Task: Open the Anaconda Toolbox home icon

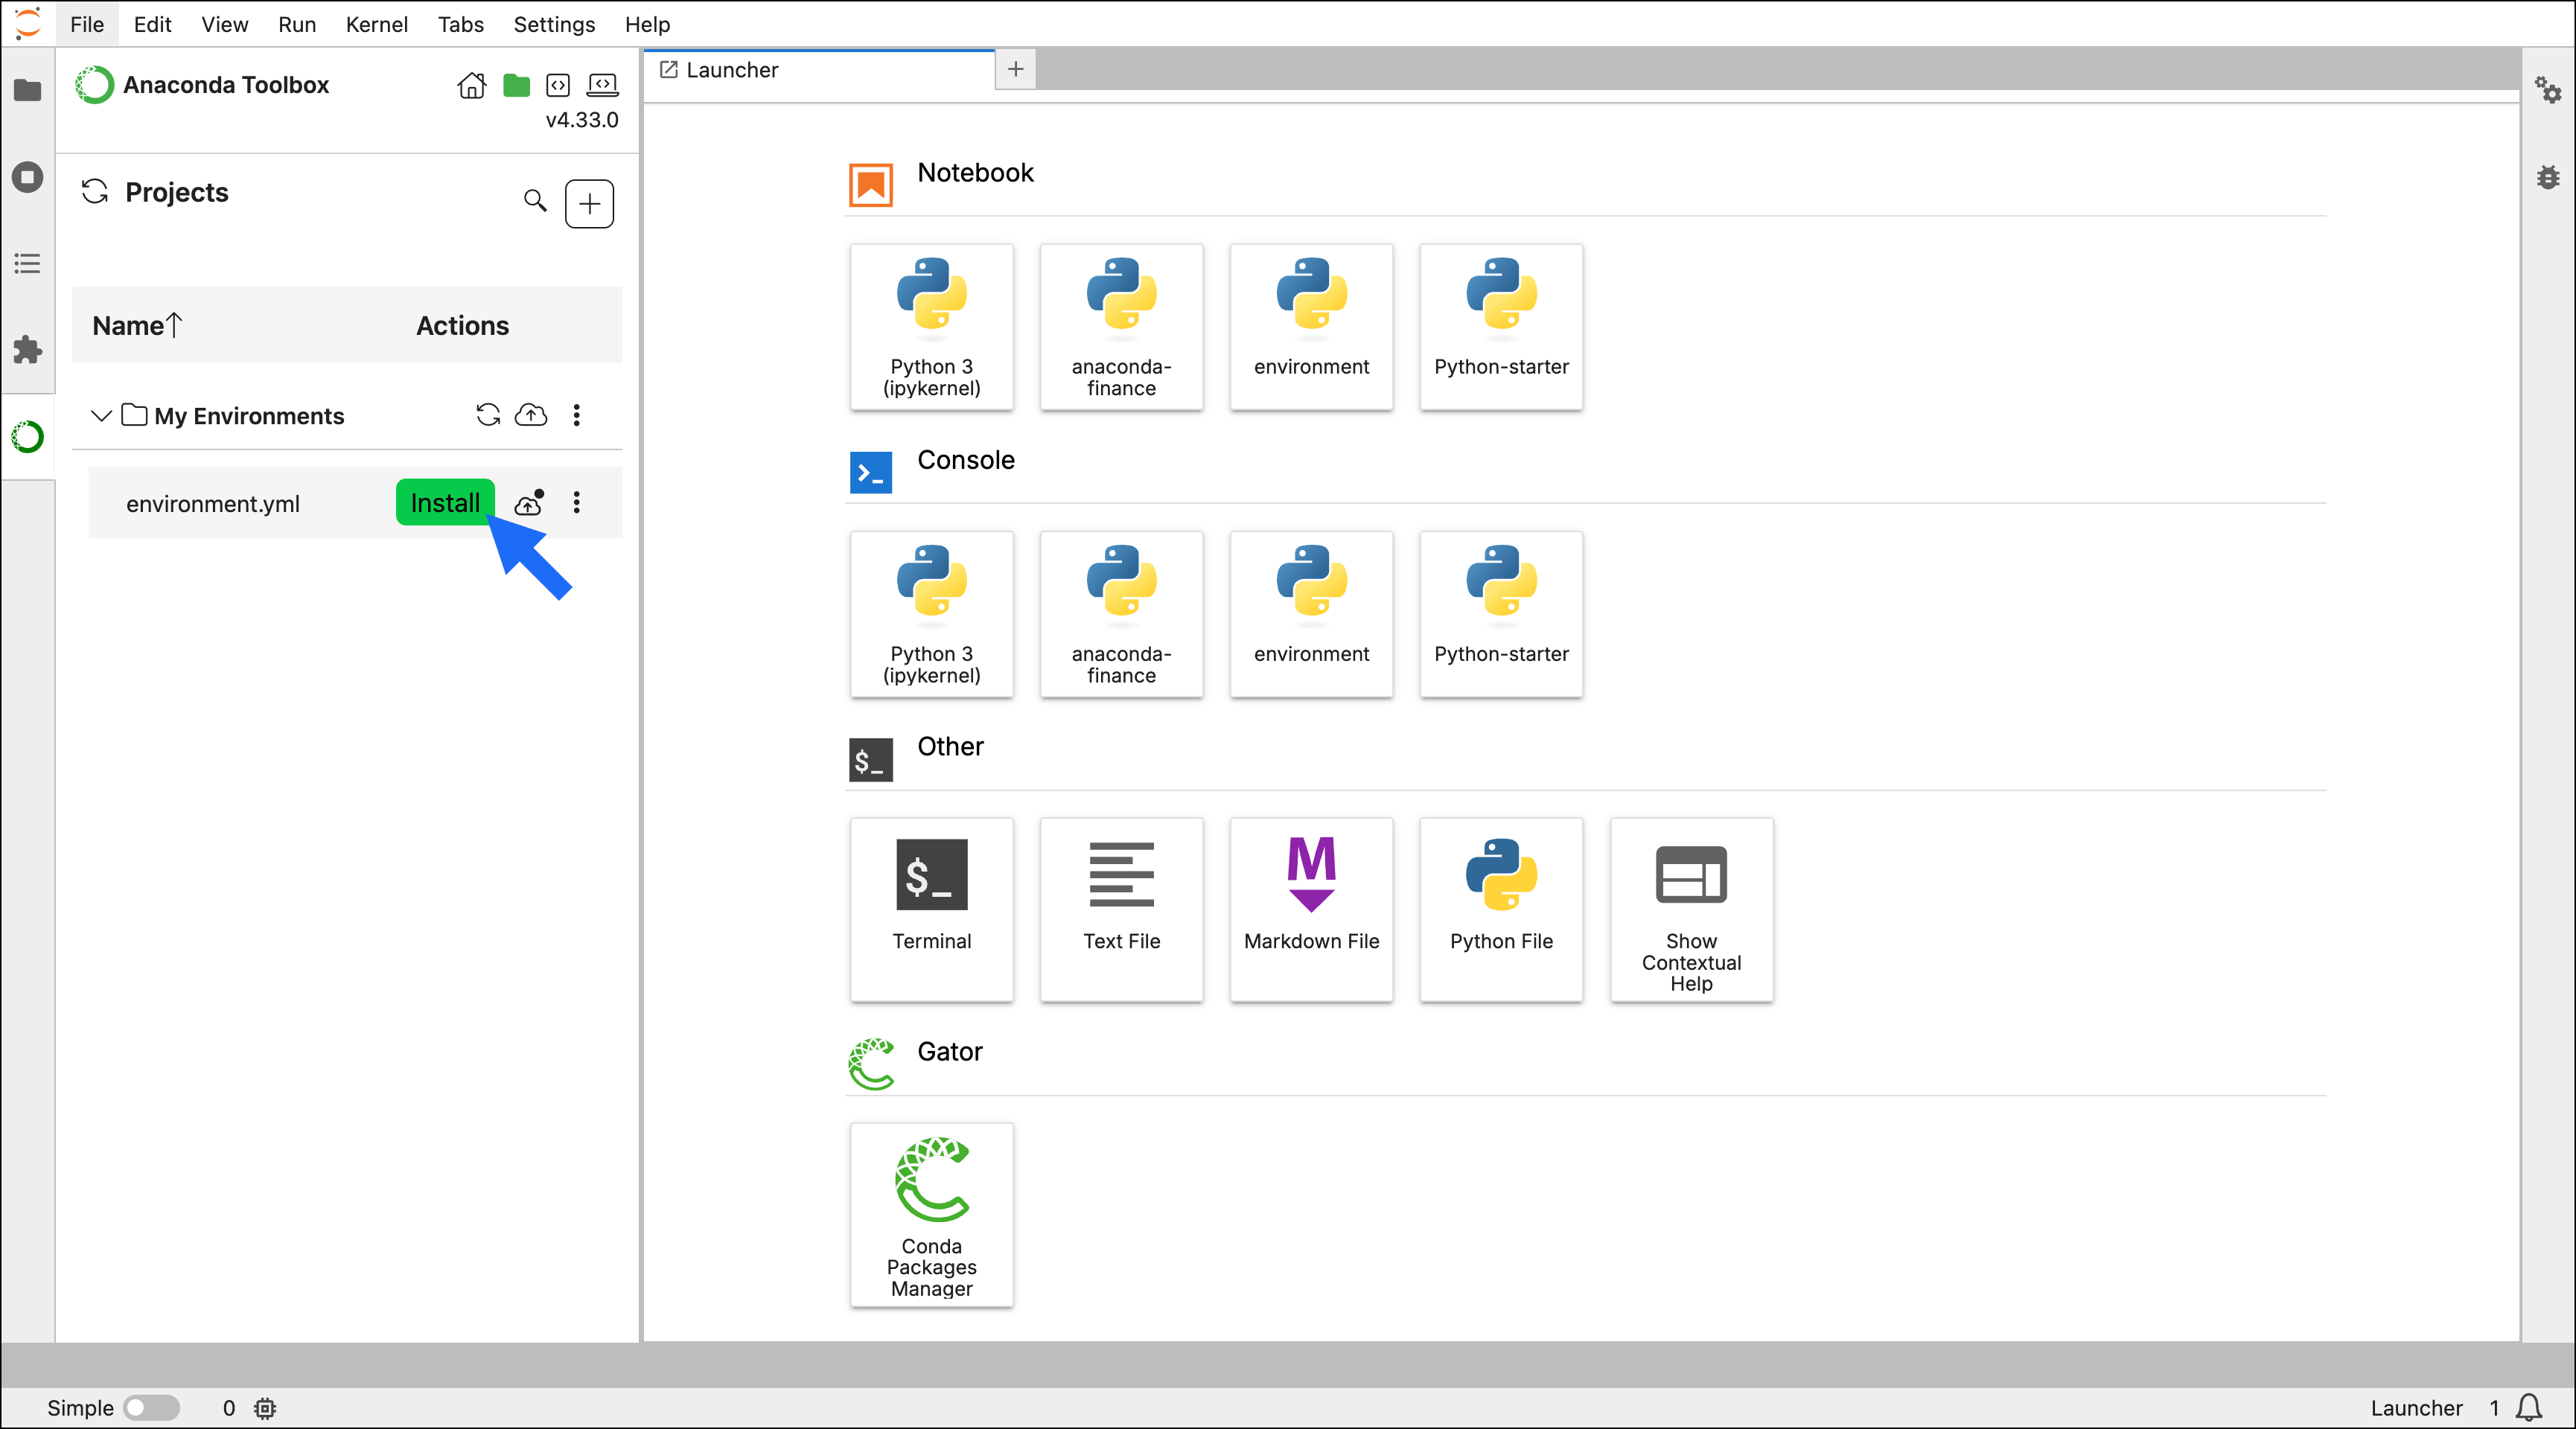Action: 471,86
